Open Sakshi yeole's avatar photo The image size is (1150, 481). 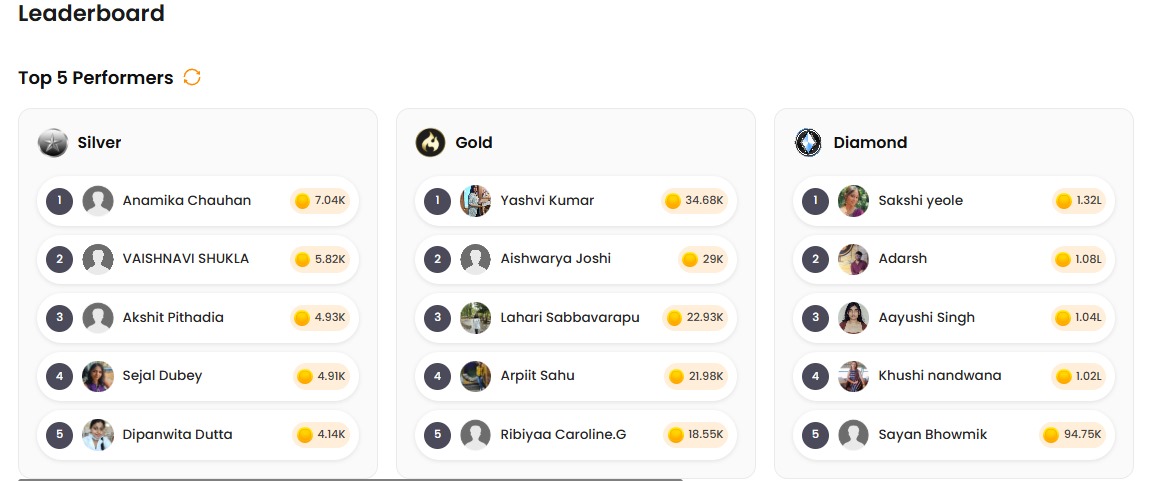853,201
